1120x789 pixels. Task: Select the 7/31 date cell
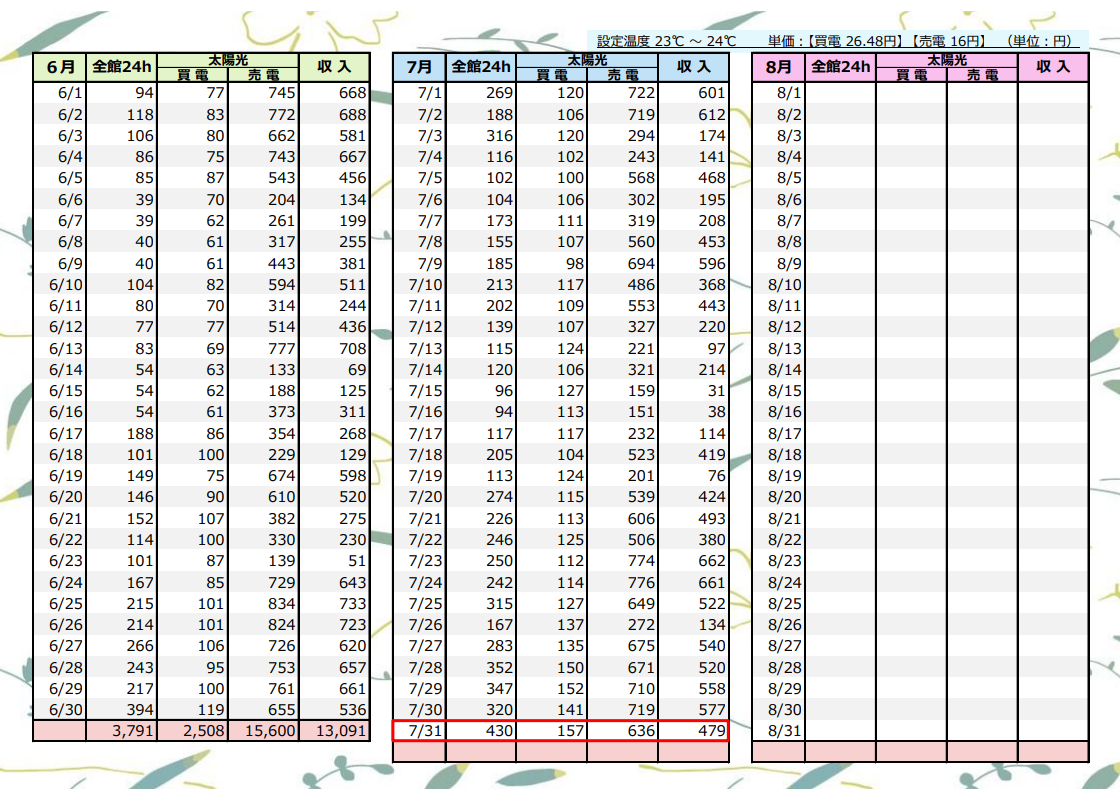coord(419,730)
